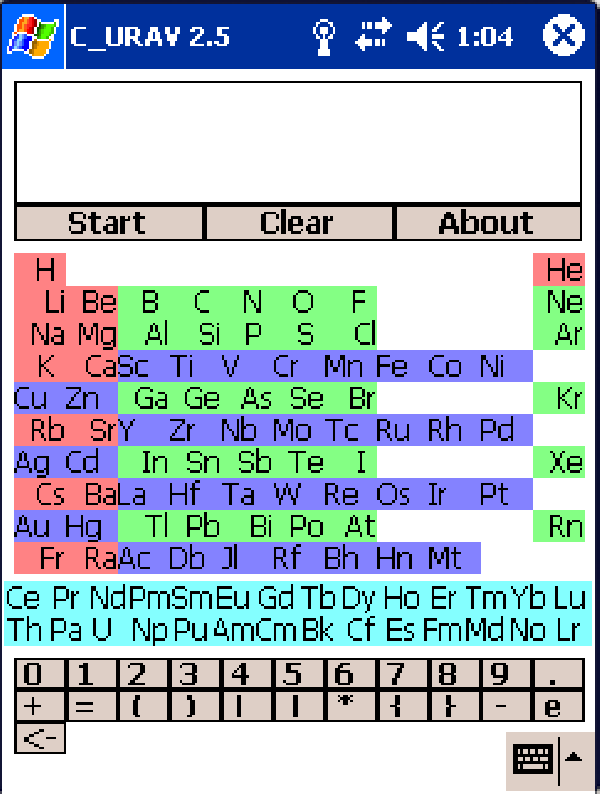Screen dimensions: 600x794
Task: Choose lawrencium Lr element
Action: 568,630
